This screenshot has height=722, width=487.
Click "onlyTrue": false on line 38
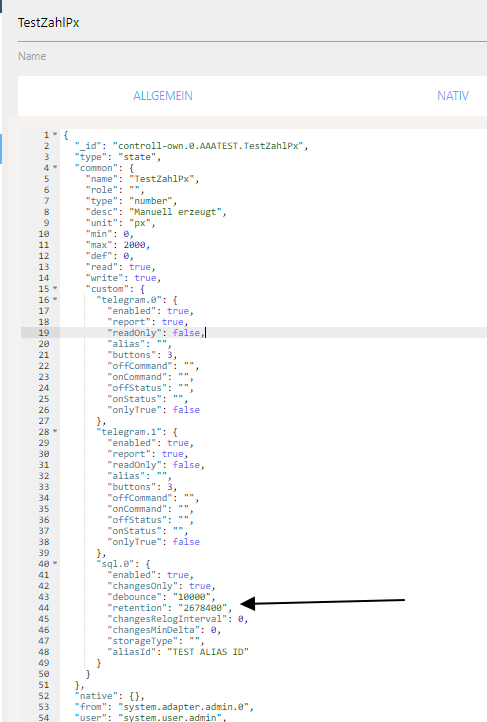click(153, 542)
